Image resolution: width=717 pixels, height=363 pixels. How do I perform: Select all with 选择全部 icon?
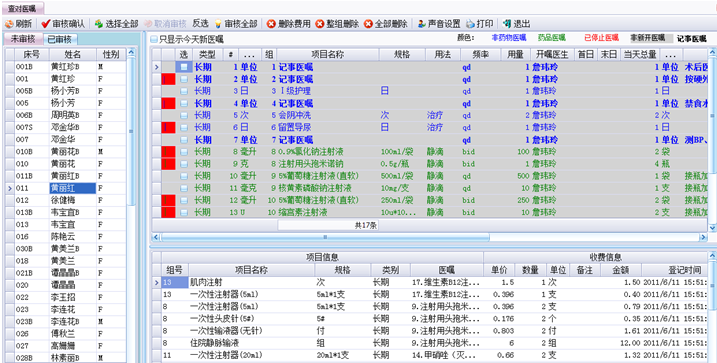point(99,24)
